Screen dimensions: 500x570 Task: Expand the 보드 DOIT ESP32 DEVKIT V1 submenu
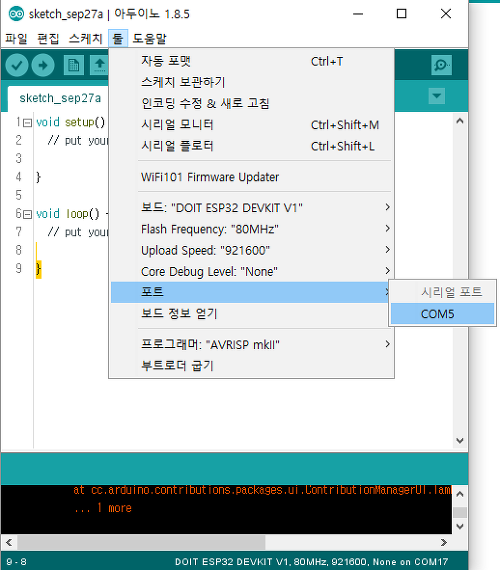pos(252,208)
